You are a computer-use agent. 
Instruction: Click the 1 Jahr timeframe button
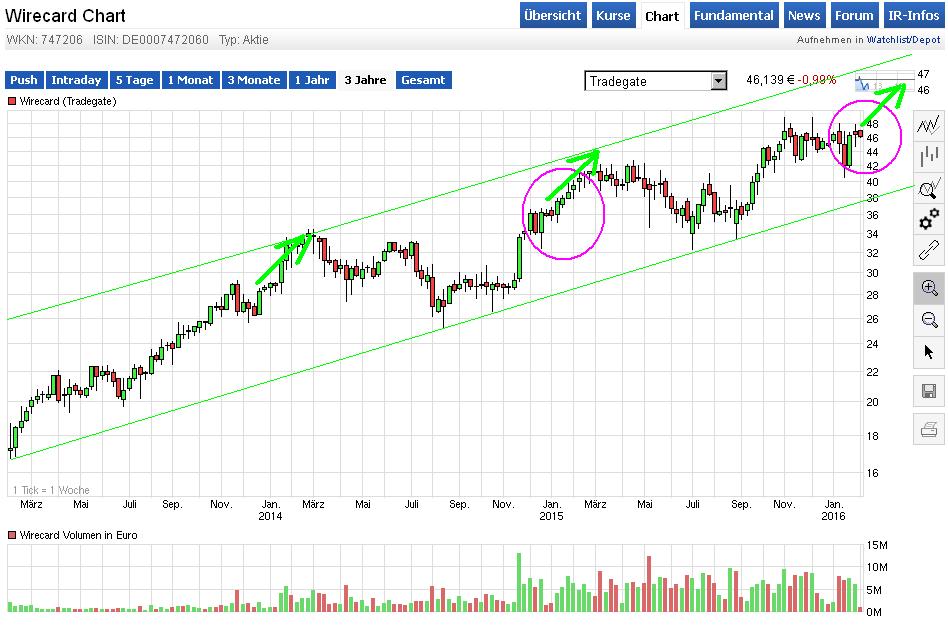[x=313, y=80]
